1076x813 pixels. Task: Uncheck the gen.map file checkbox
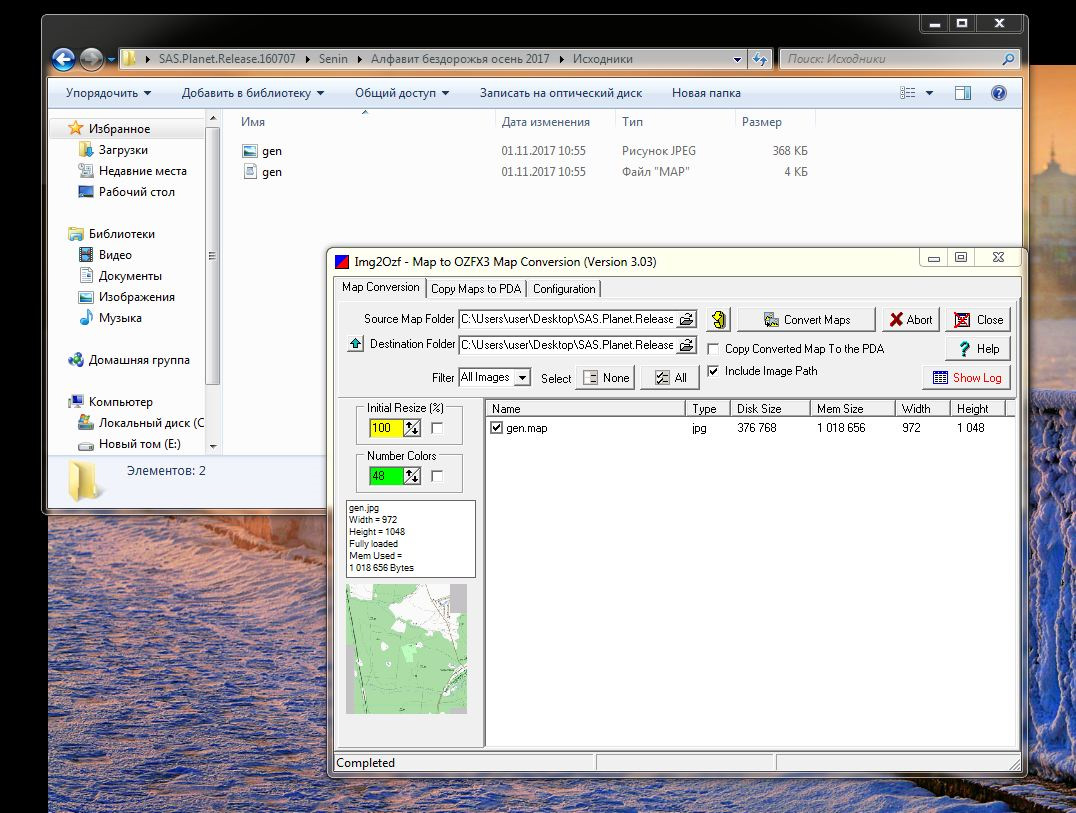click(497, 428)
